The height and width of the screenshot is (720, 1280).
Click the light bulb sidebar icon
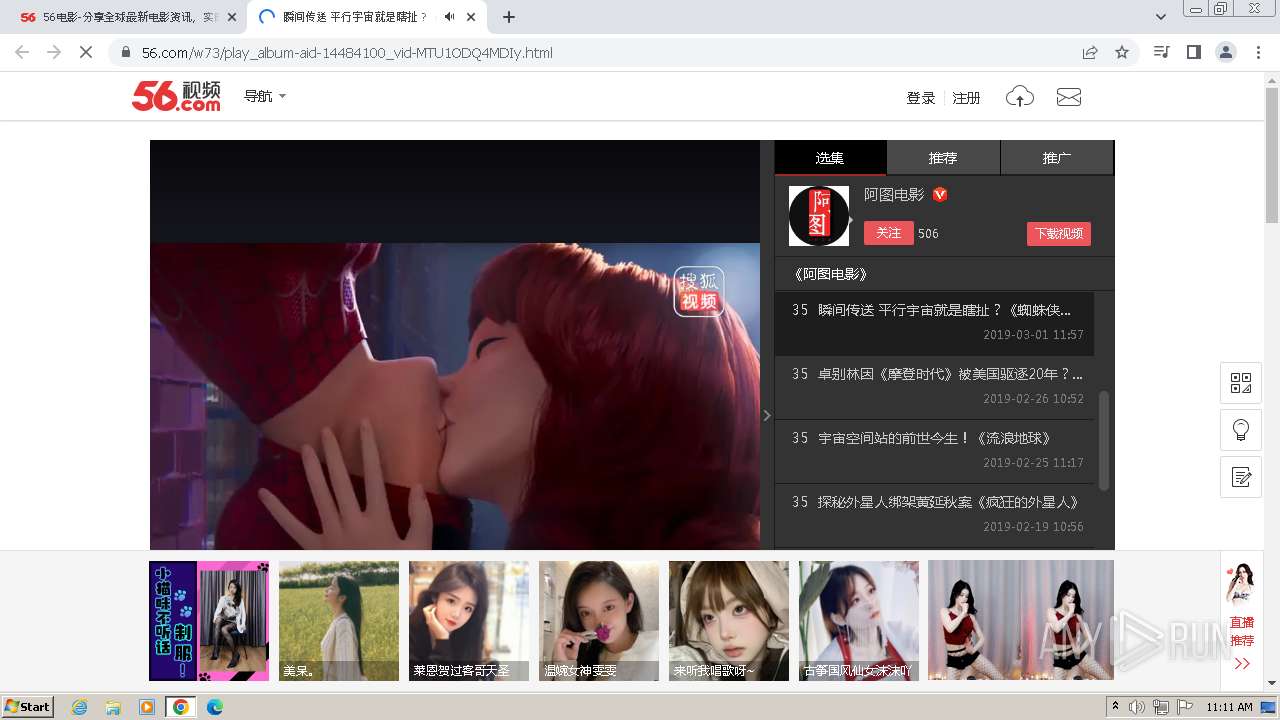point(1241,430)
